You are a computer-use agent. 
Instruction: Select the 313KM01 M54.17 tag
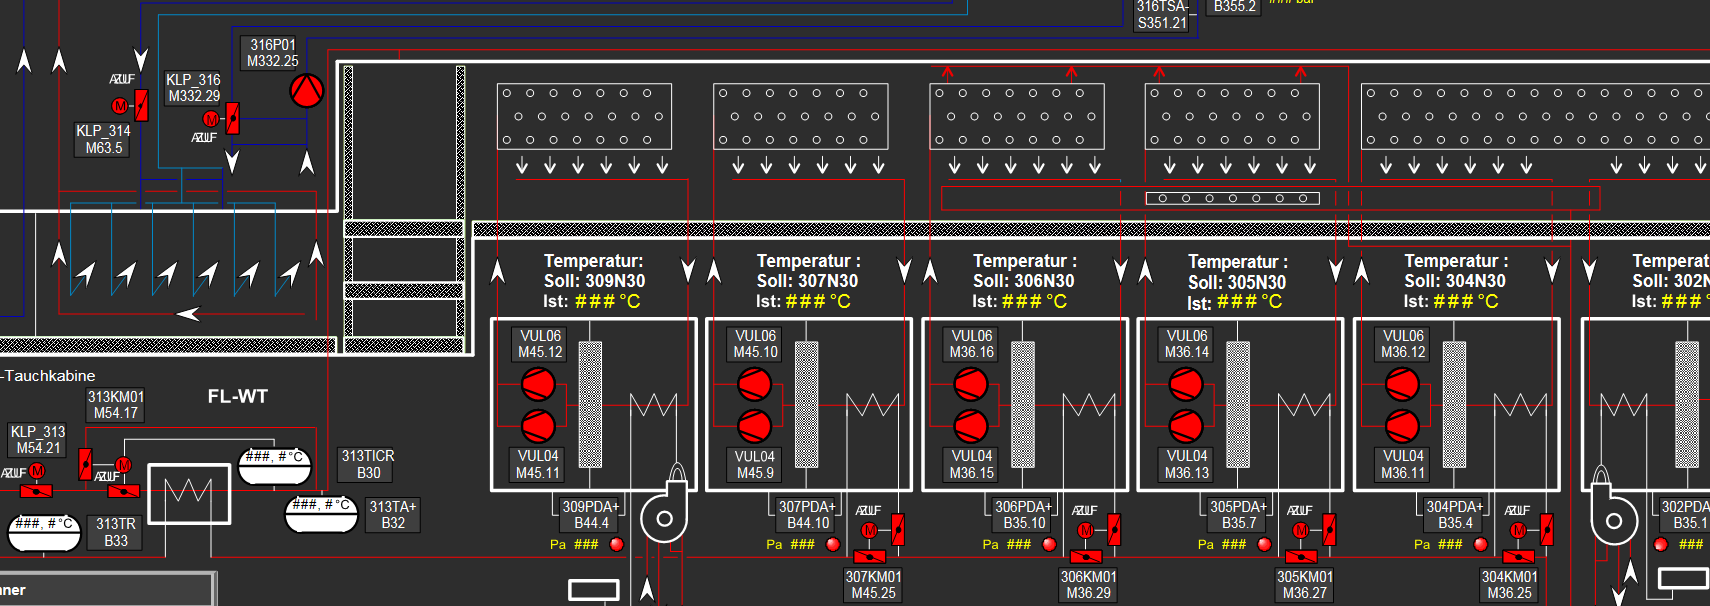tap(116, 405)
